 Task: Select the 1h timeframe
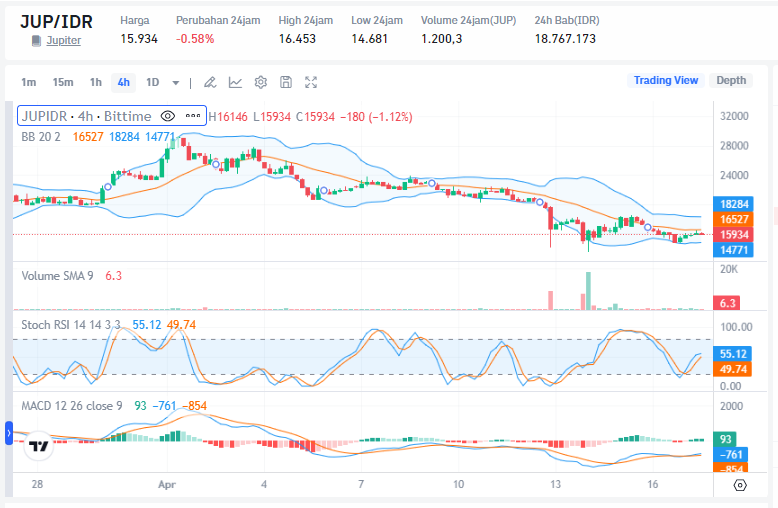(96, 82)
